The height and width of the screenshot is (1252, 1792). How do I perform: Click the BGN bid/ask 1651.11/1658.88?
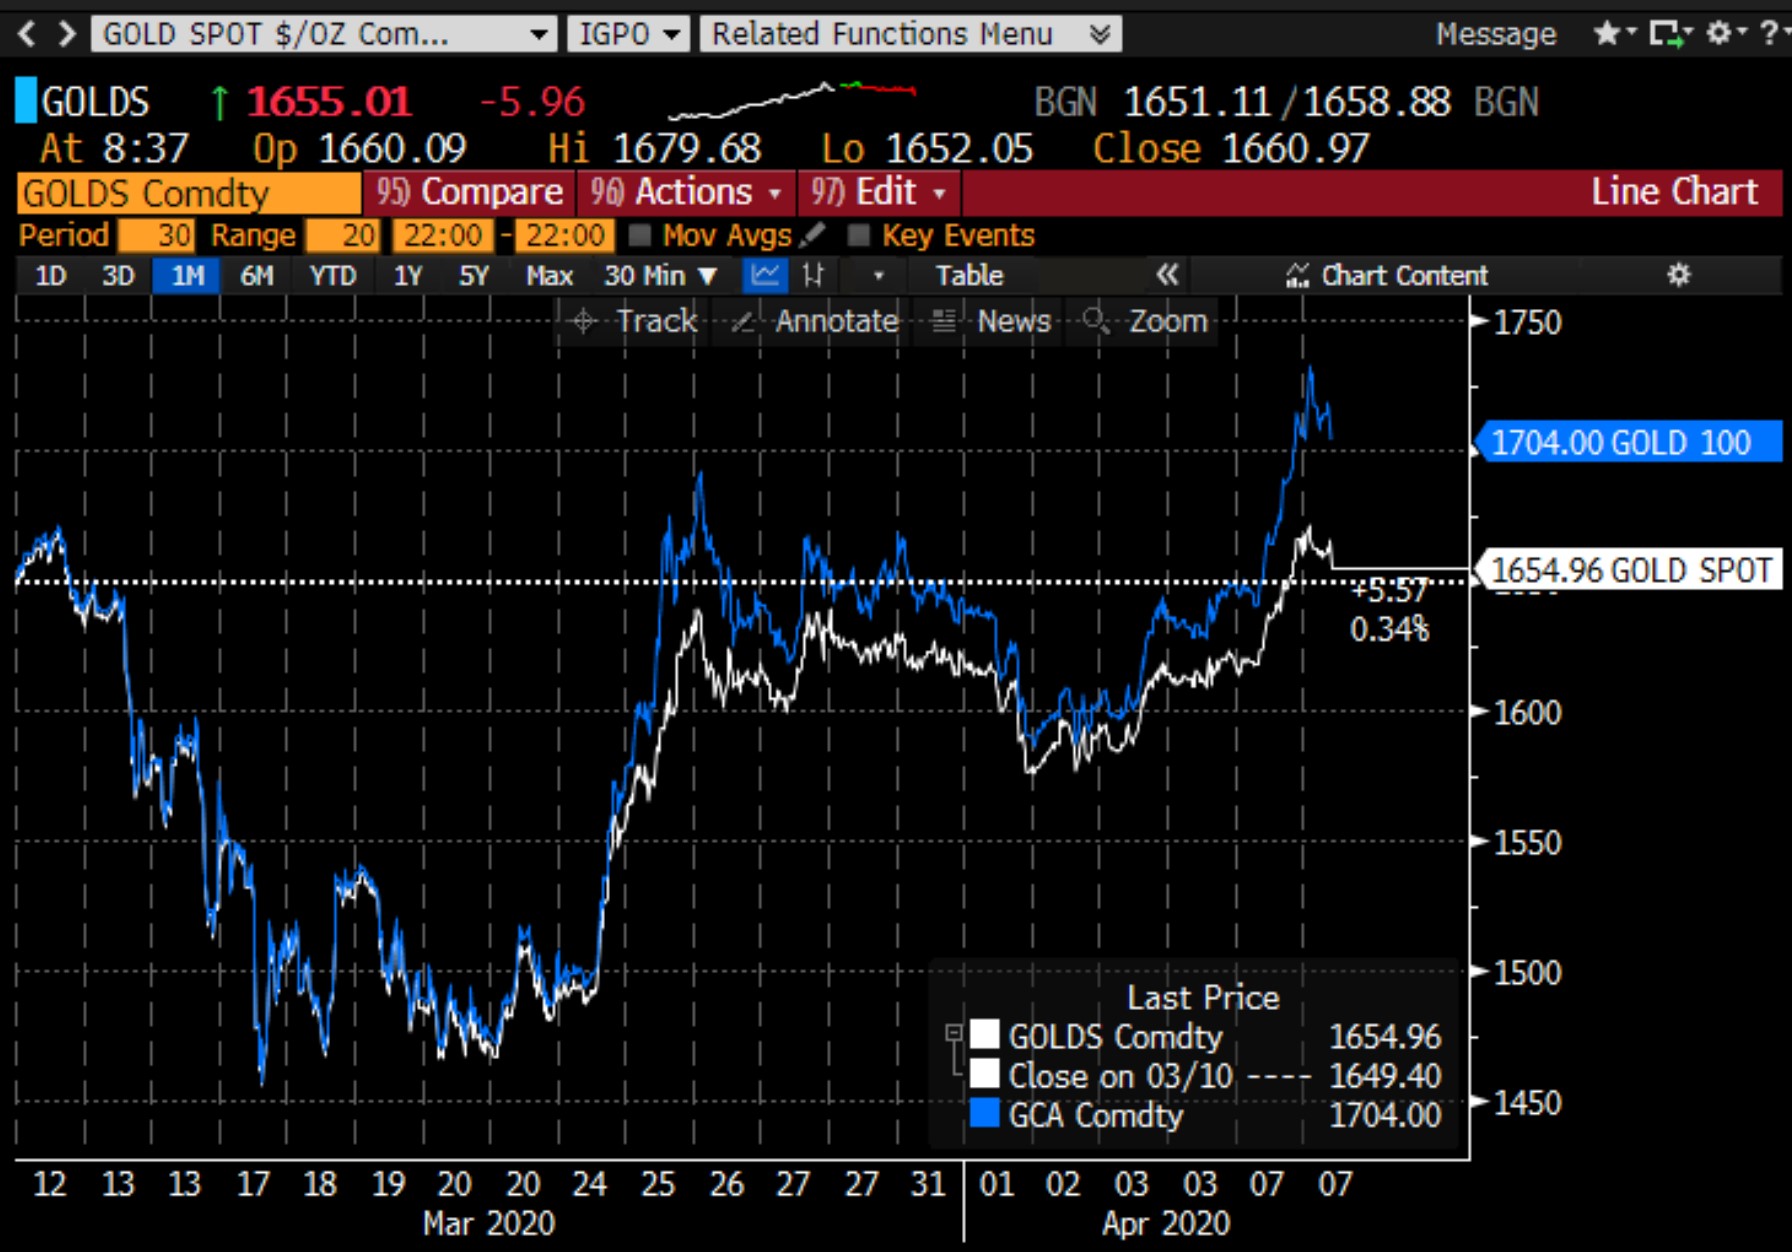tap(1287, 102)
